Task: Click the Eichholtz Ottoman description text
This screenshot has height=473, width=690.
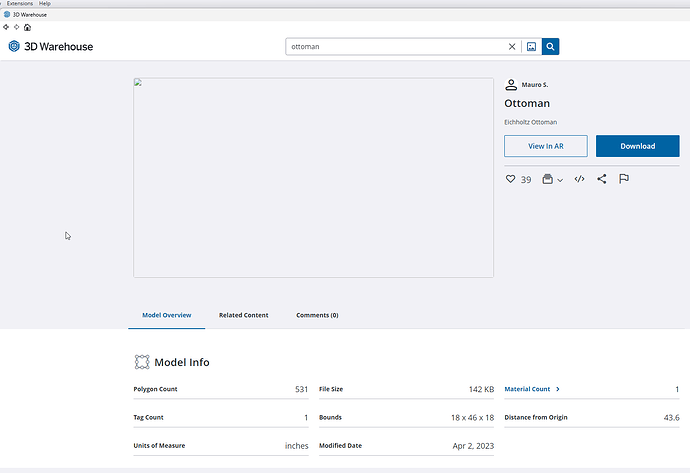Action: [x=530, y=122]
